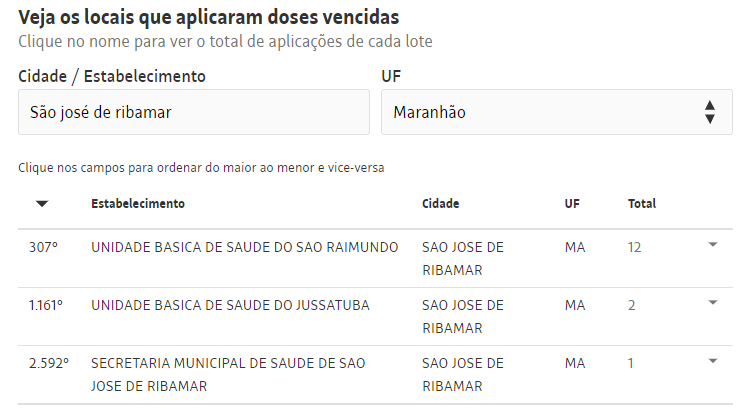Click the up-down arrows on Maranhão selector

709,112
